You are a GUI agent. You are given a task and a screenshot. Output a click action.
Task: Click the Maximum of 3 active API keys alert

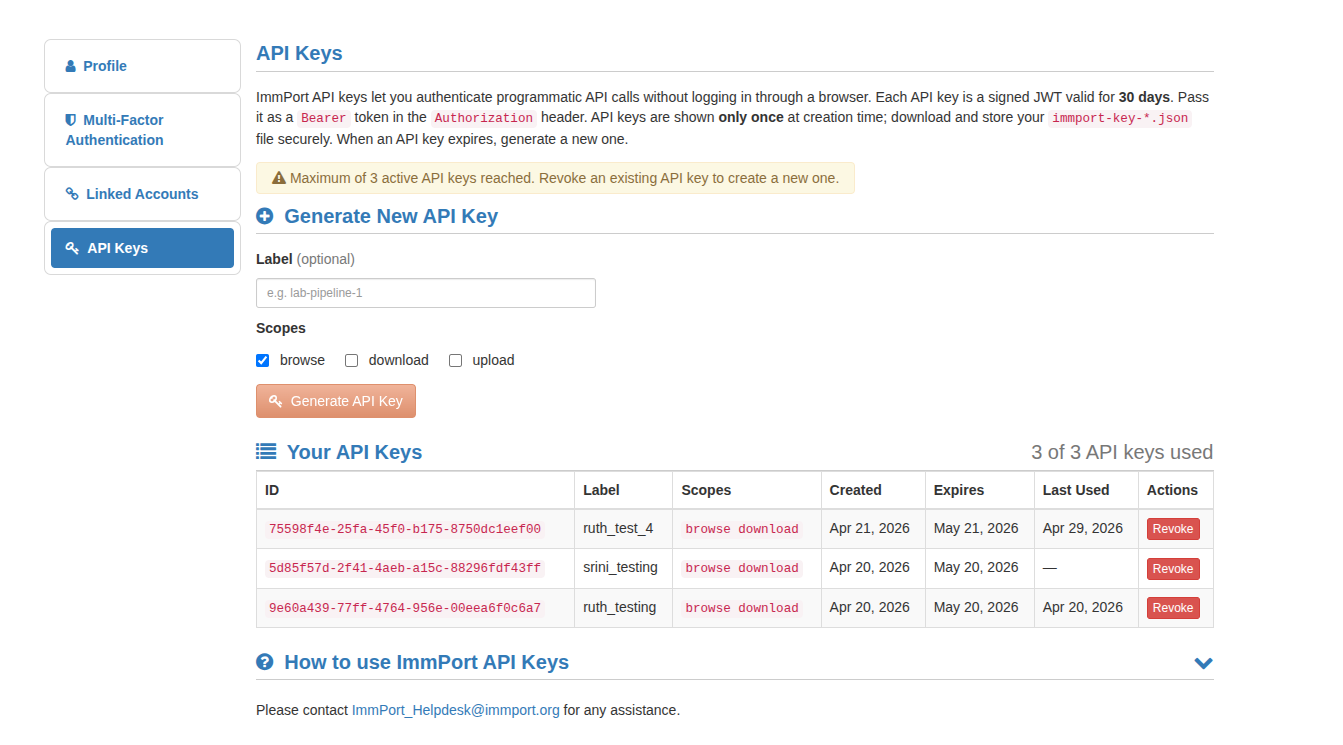pos(555,178)
